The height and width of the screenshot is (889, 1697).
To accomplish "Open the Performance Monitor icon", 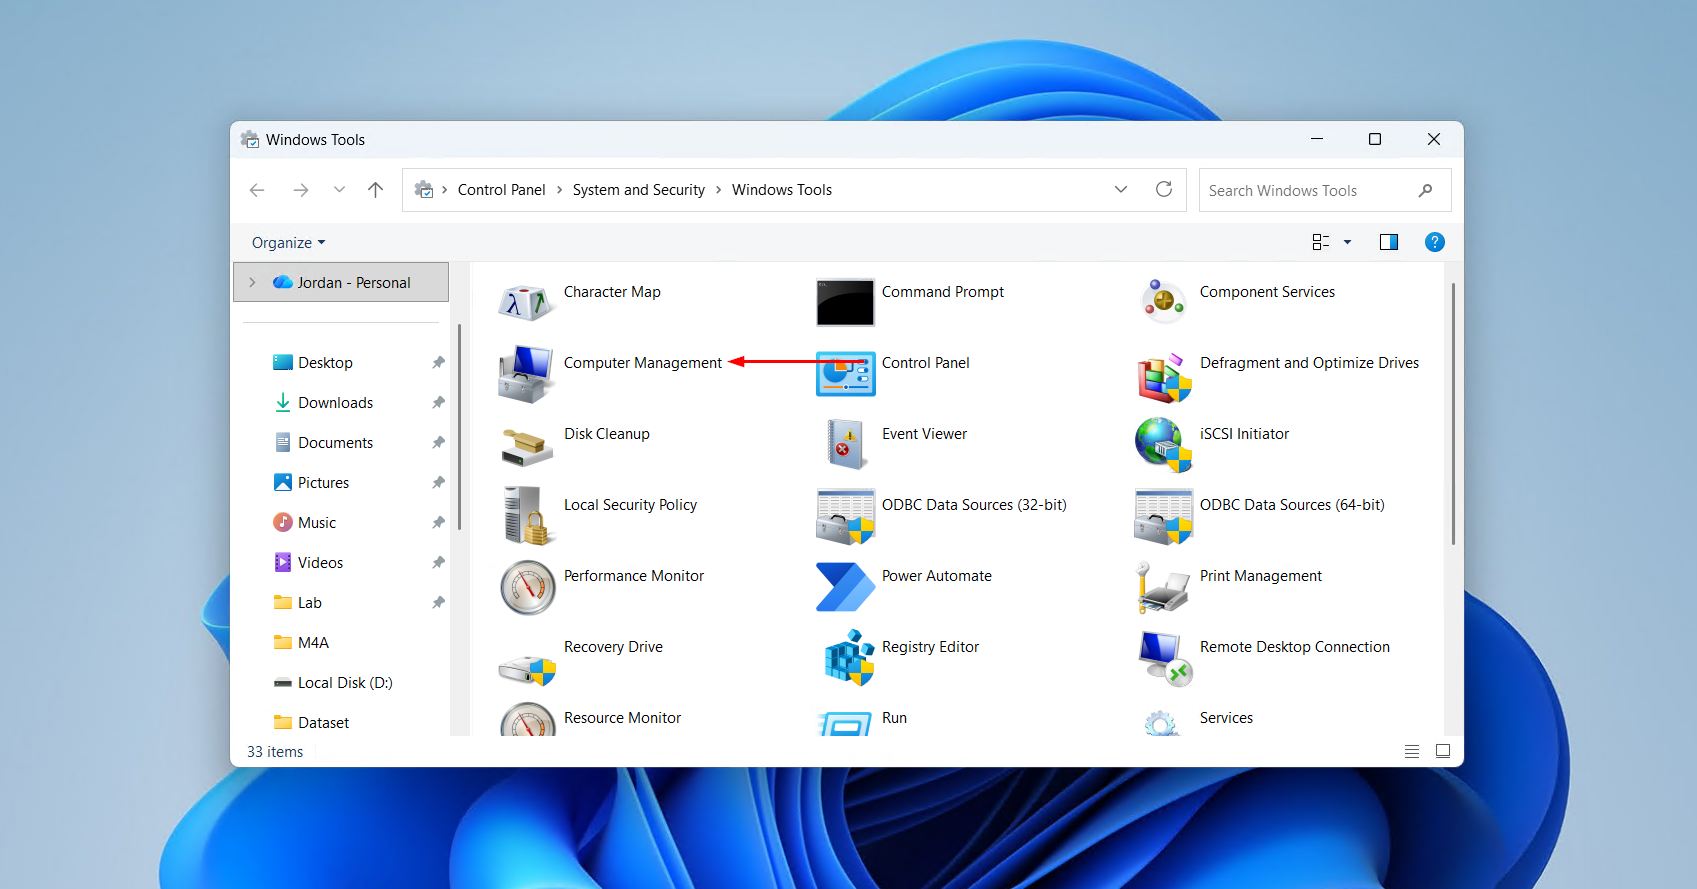I will [x=527, y=587].
